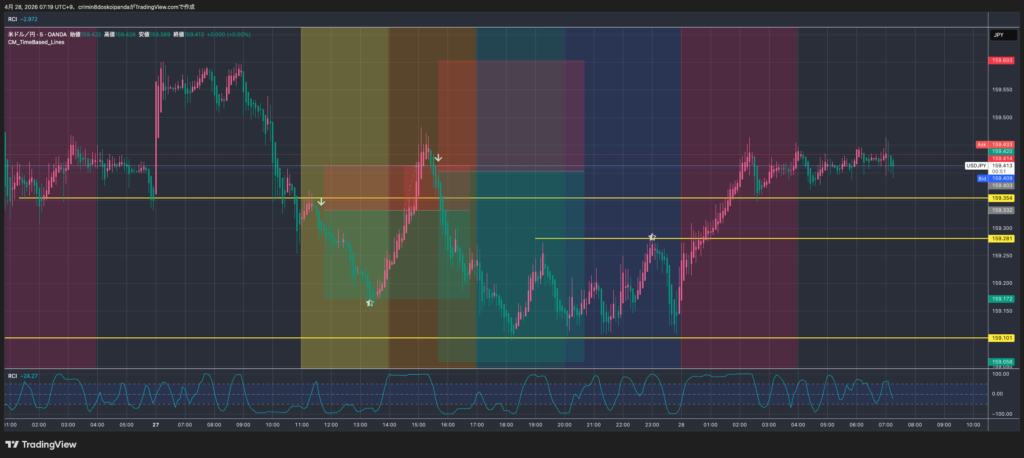Click the down arrow marker near 11:40
1024x458 pixels.
tap(321, 202)
